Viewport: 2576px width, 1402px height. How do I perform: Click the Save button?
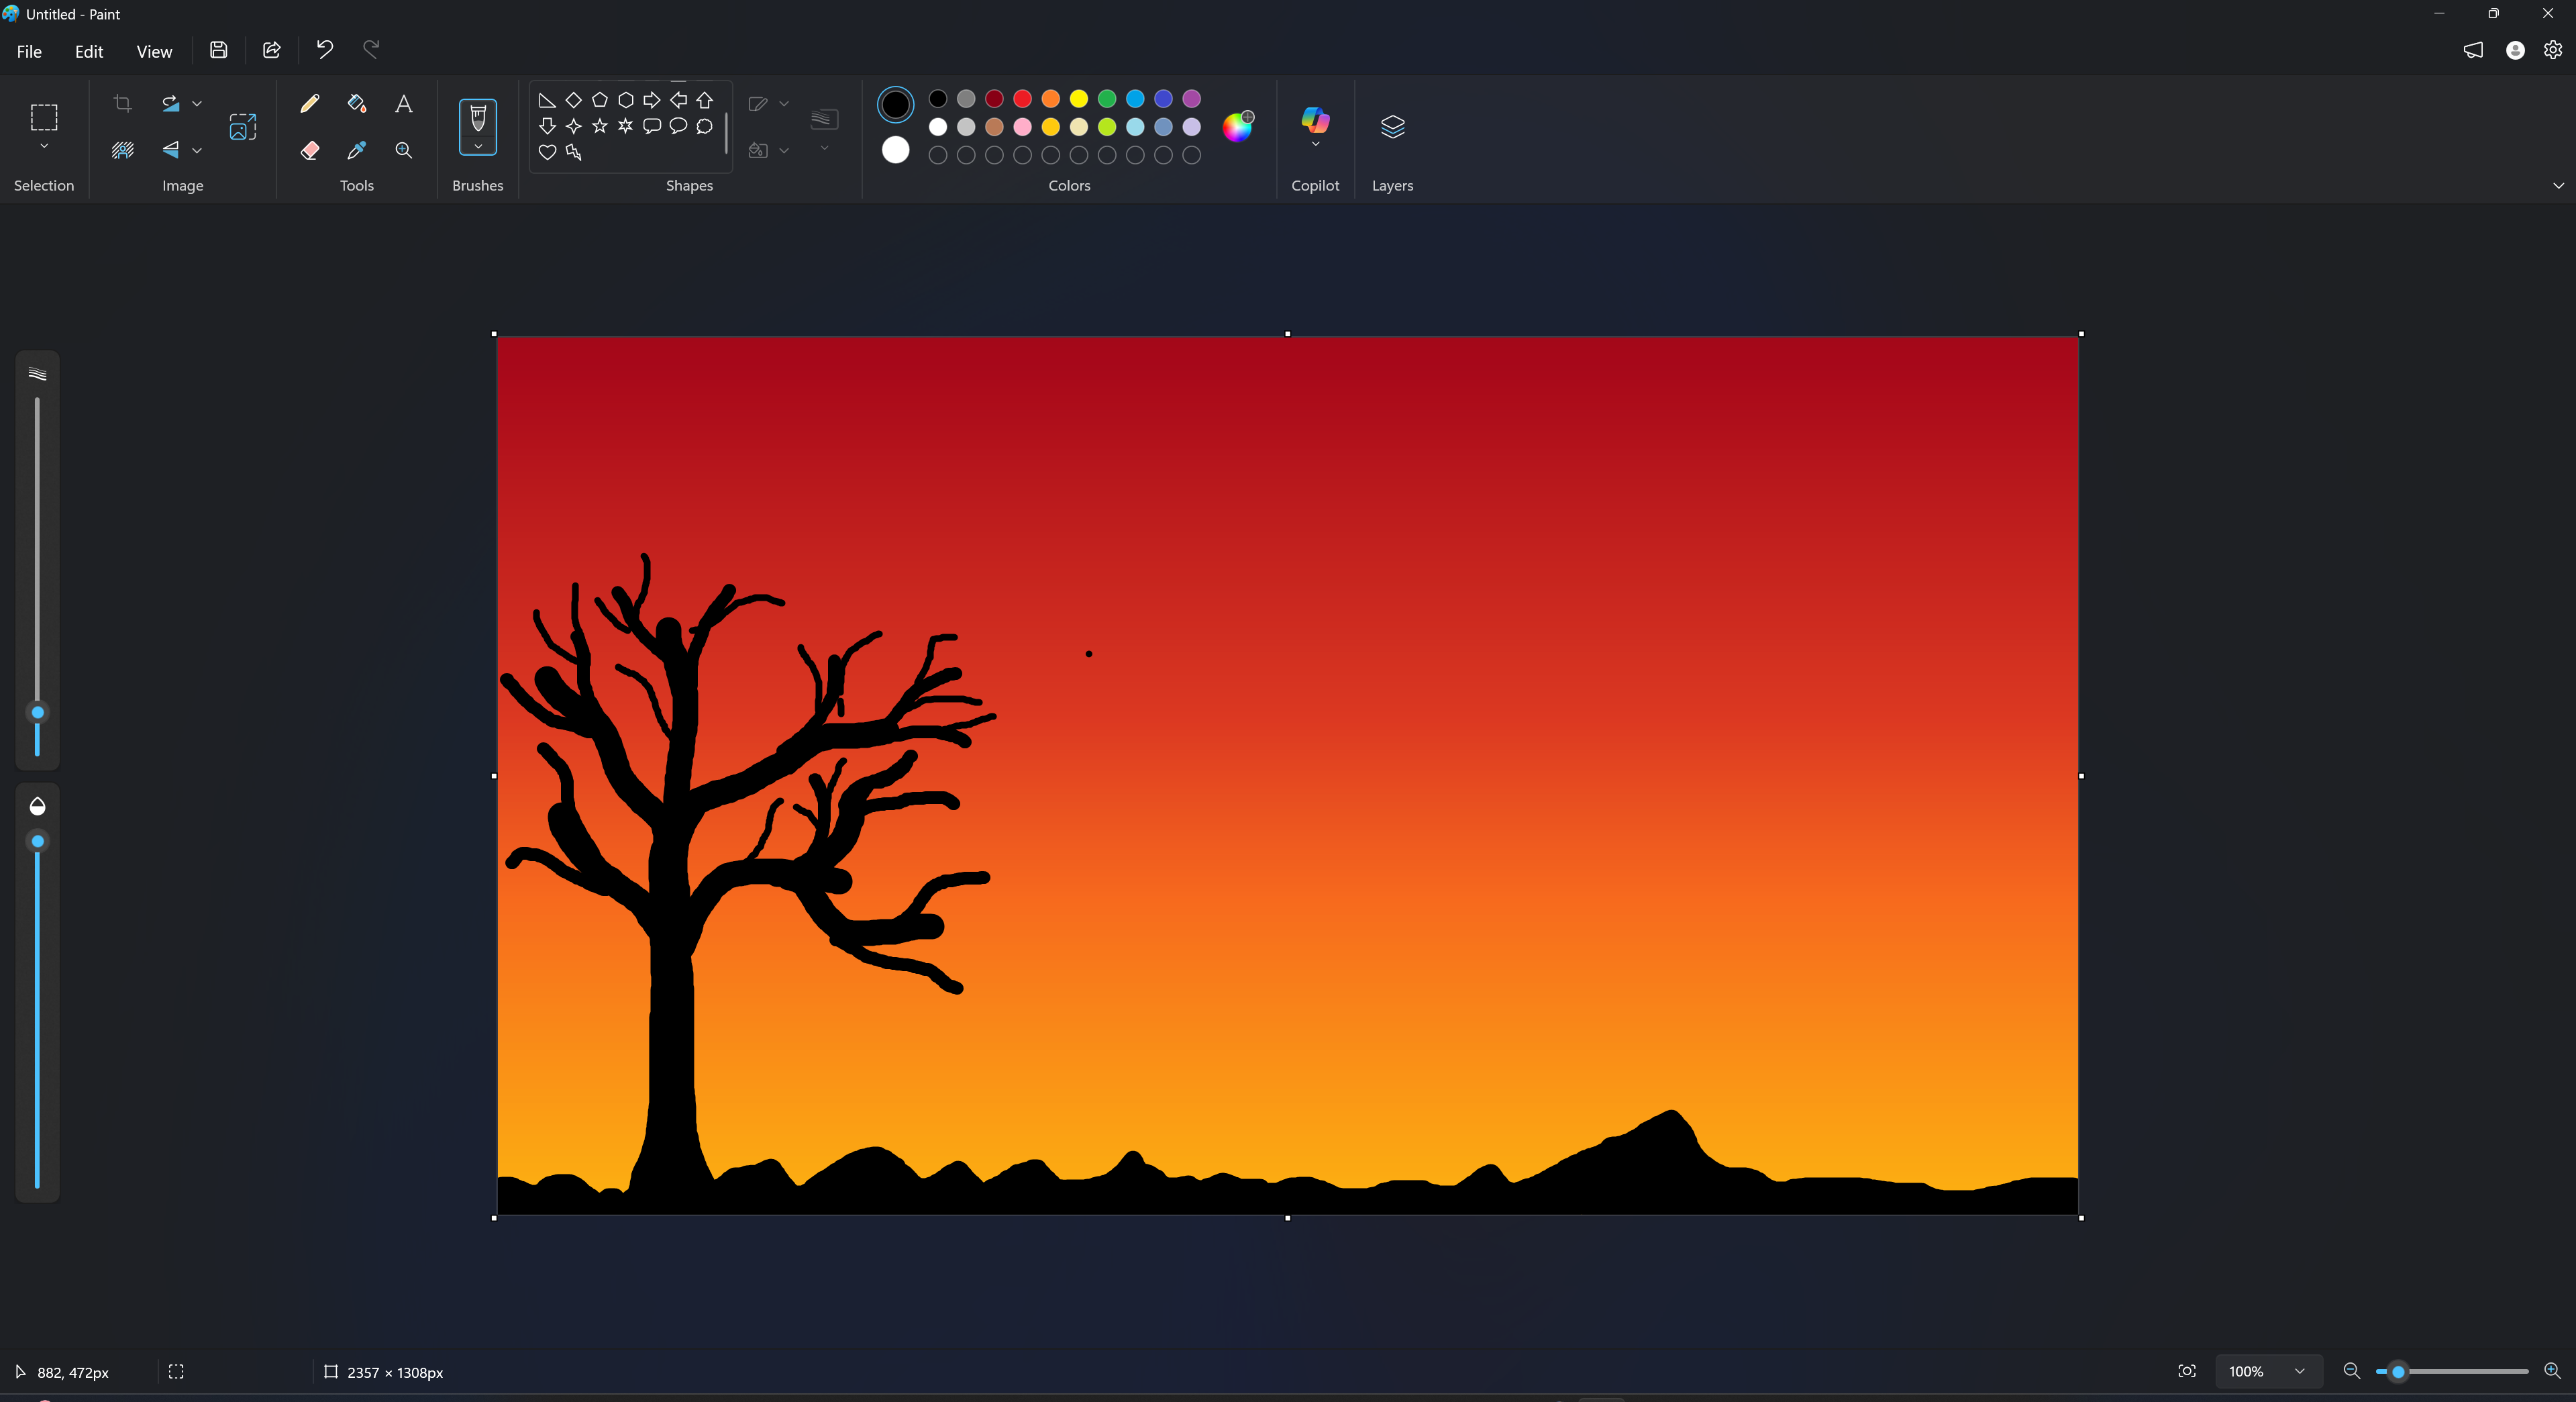[x=218, y=49]
